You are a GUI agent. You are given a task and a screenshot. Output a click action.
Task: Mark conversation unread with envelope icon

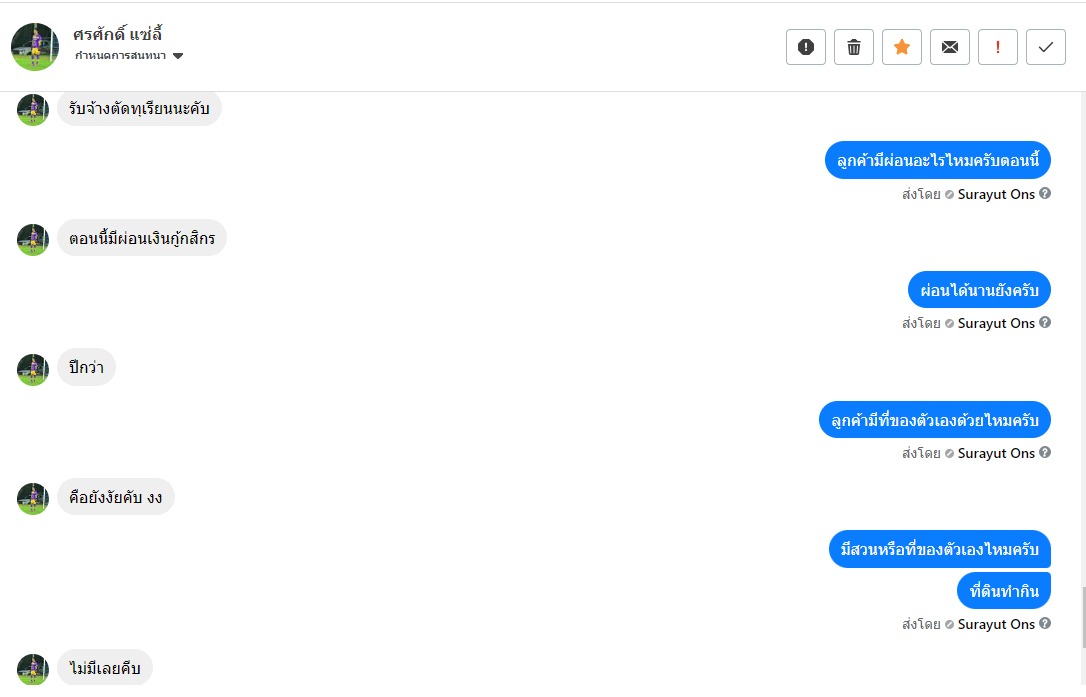(949, 47)
